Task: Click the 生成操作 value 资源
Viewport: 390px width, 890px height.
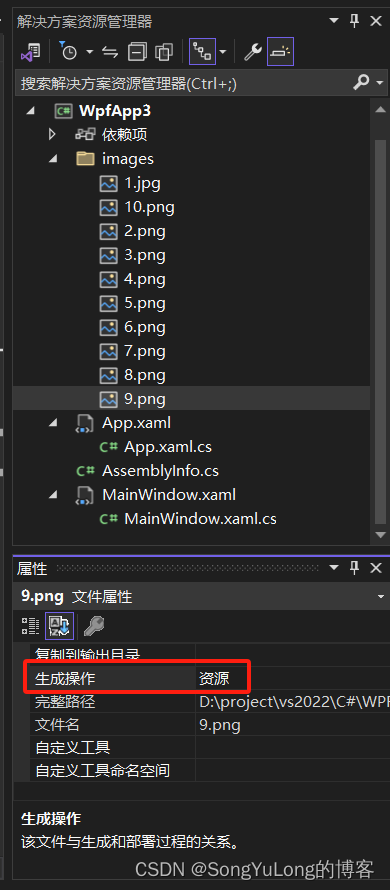Action: pyautogui.click(x=214, y=678)
